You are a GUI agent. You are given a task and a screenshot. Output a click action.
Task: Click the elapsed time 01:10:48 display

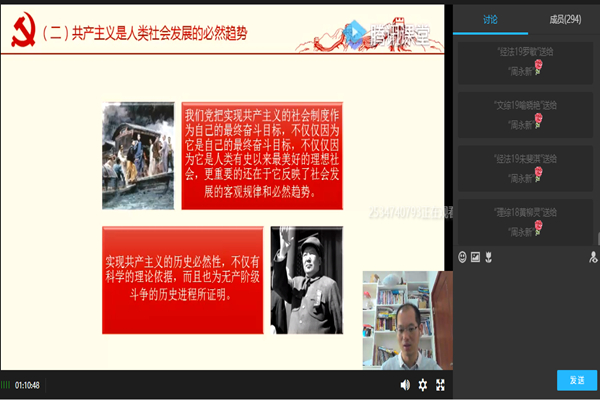click(x=28, y=385)
